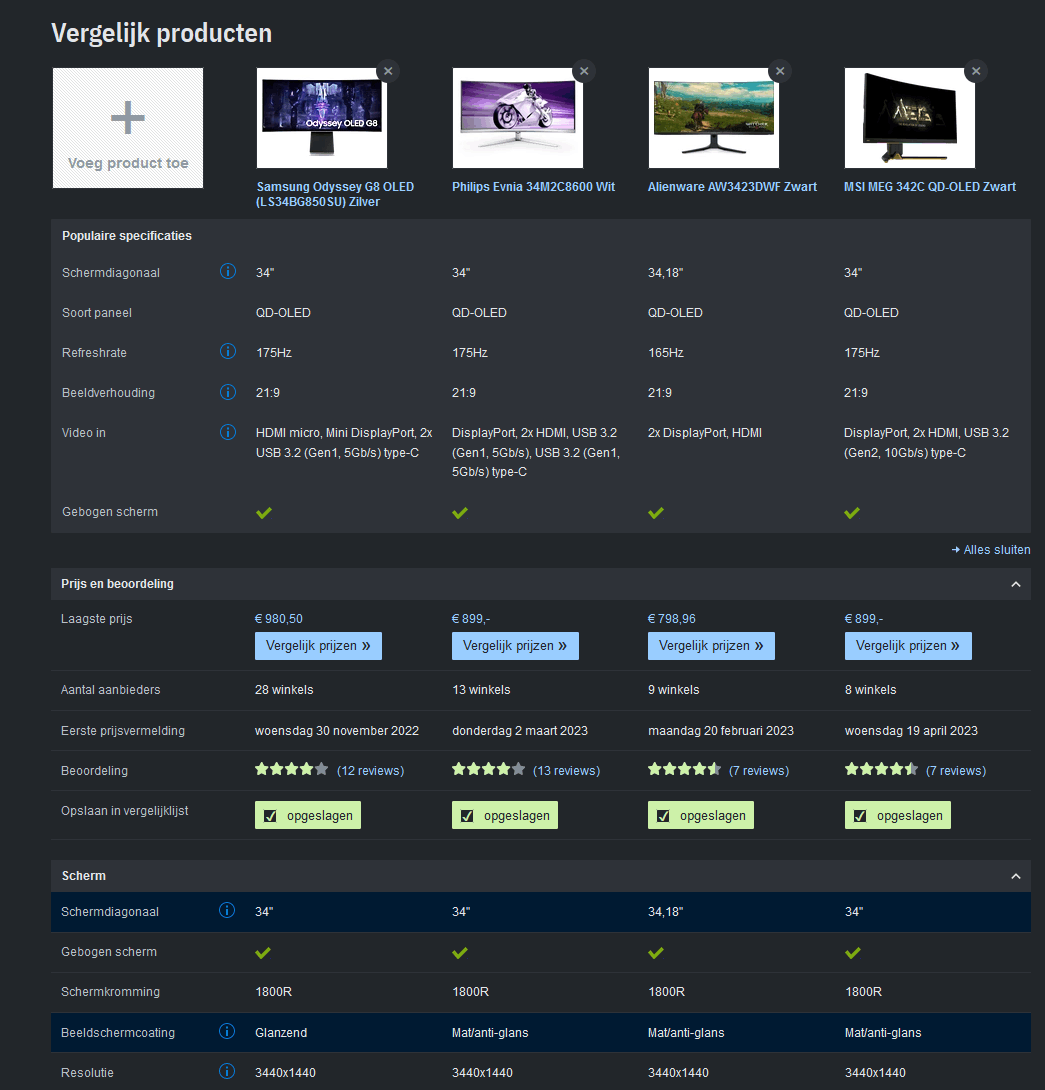1045x1090 pixels.
Task: Open Philips Evnia 34M2C8600 Wit link
Action: [533, 186]
